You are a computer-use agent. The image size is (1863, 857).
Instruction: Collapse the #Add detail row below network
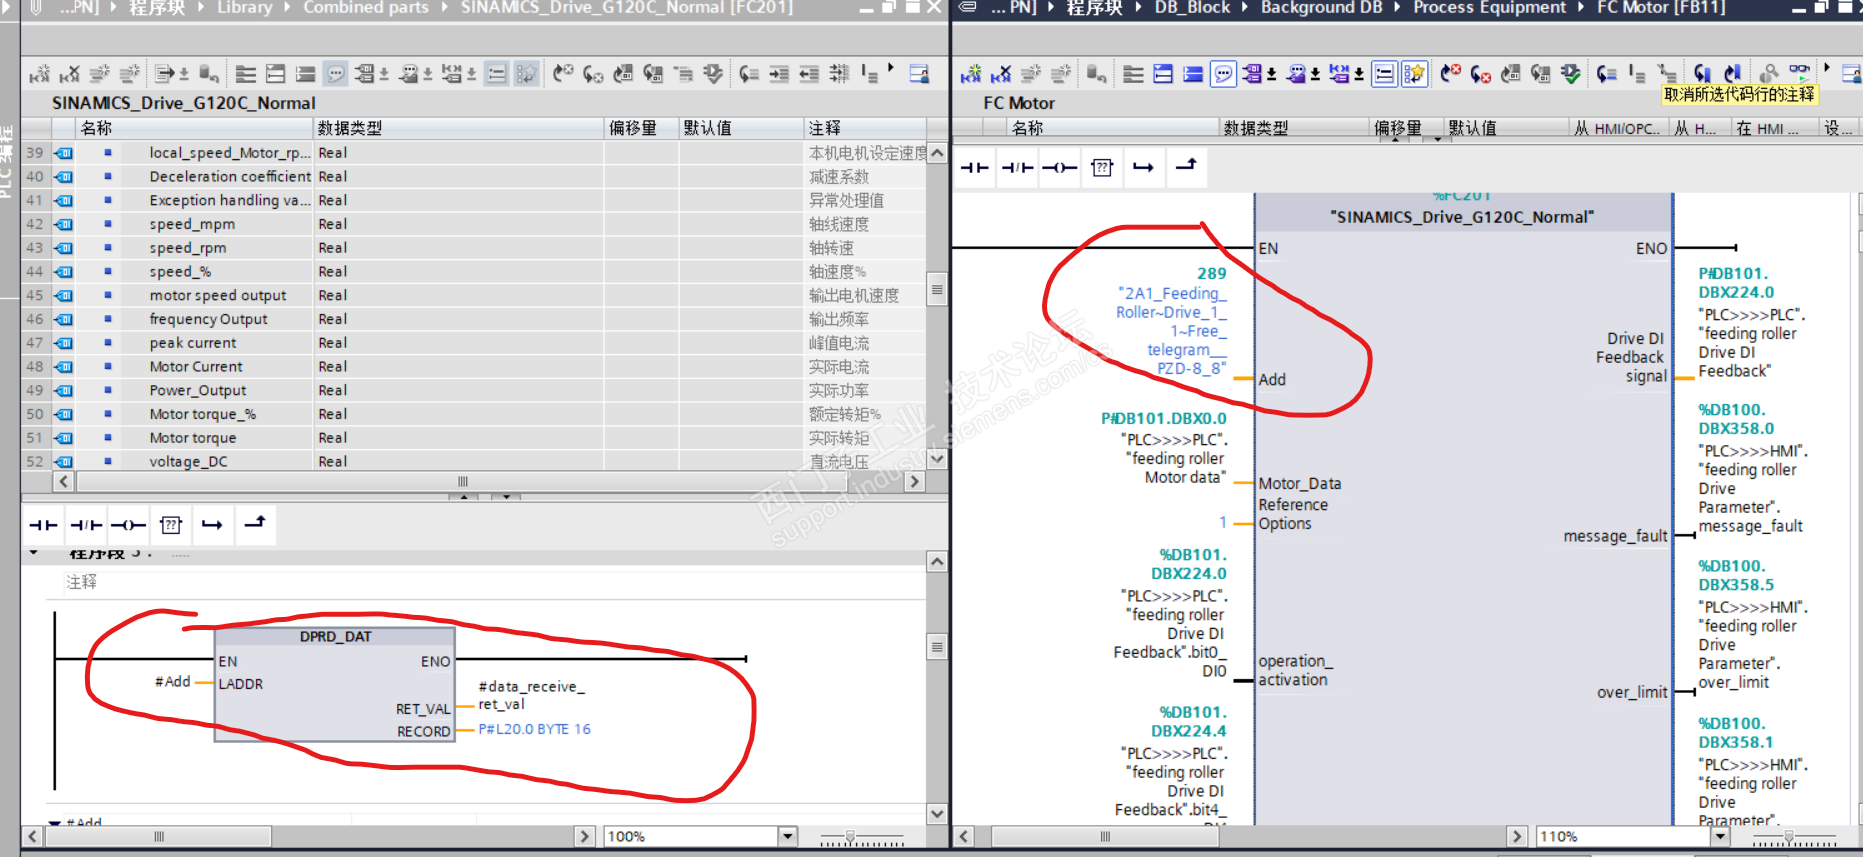coord(55,823)
